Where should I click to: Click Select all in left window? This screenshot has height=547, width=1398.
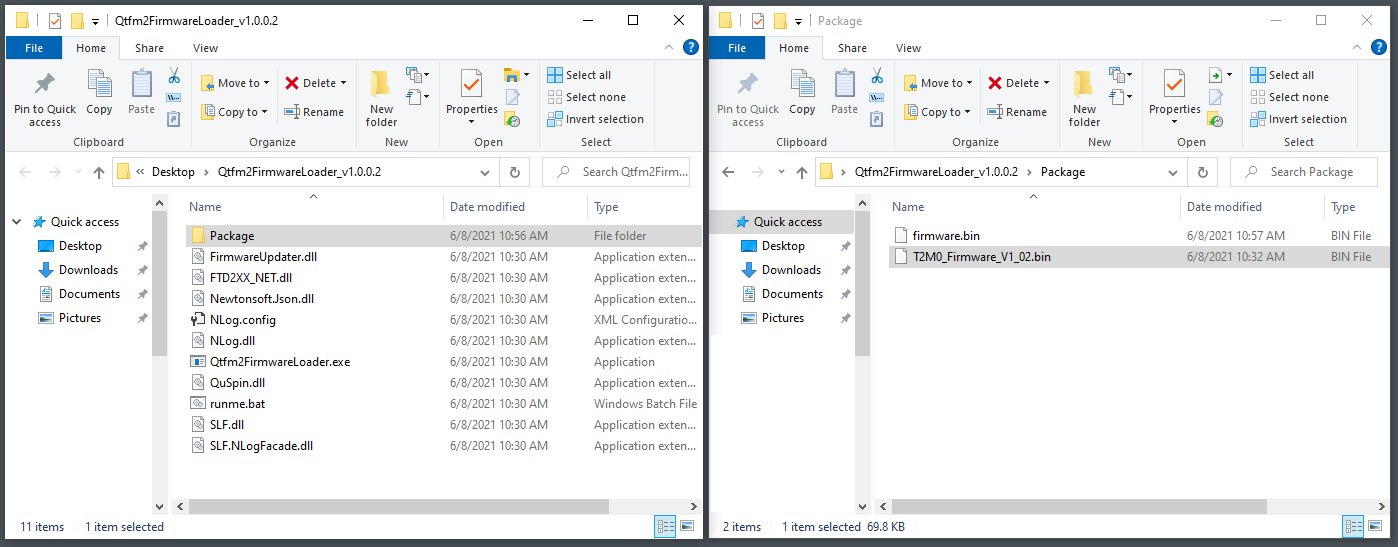580,75
